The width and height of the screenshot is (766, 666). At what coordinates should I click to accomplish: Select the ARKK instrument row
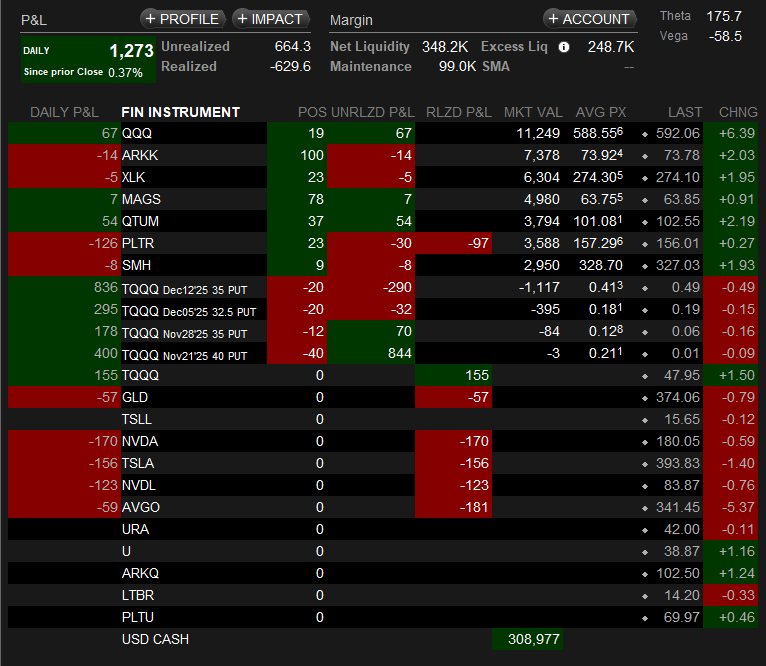click(x=383, y=155)
